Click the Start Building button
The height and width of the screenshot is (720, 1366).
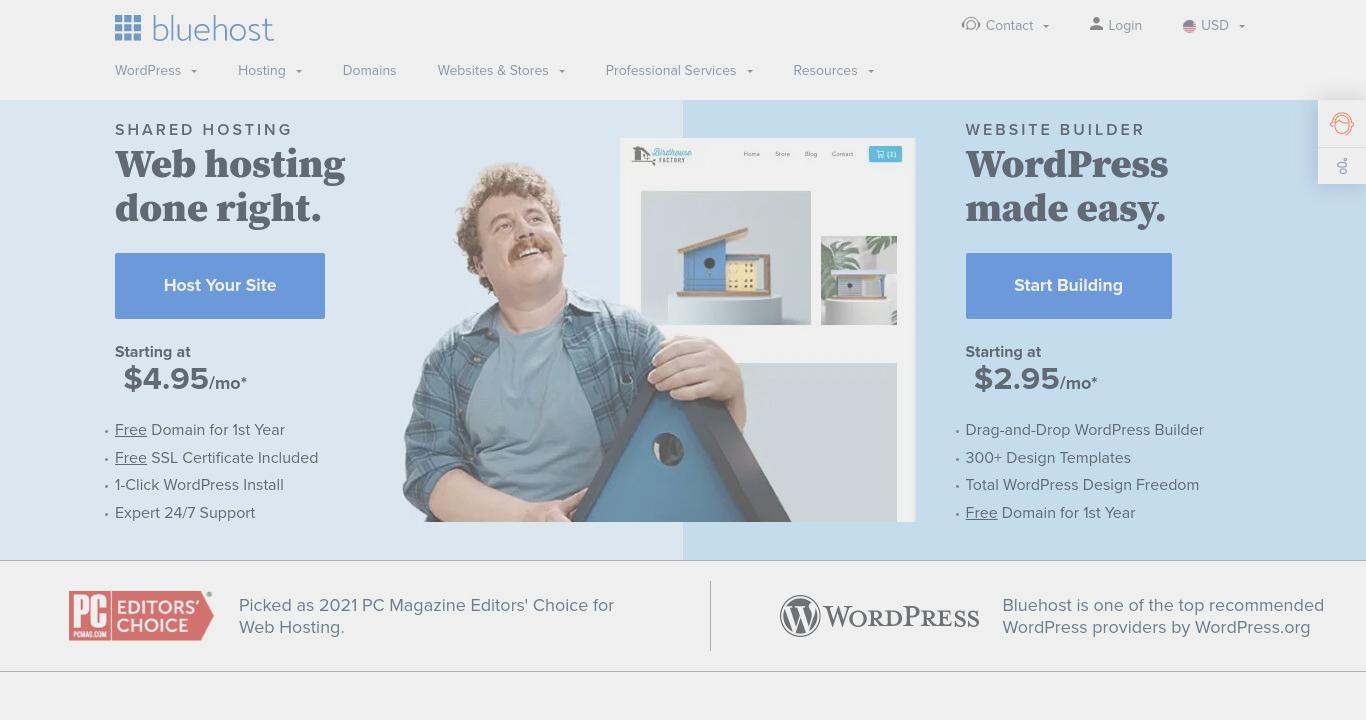point(1068,286)
